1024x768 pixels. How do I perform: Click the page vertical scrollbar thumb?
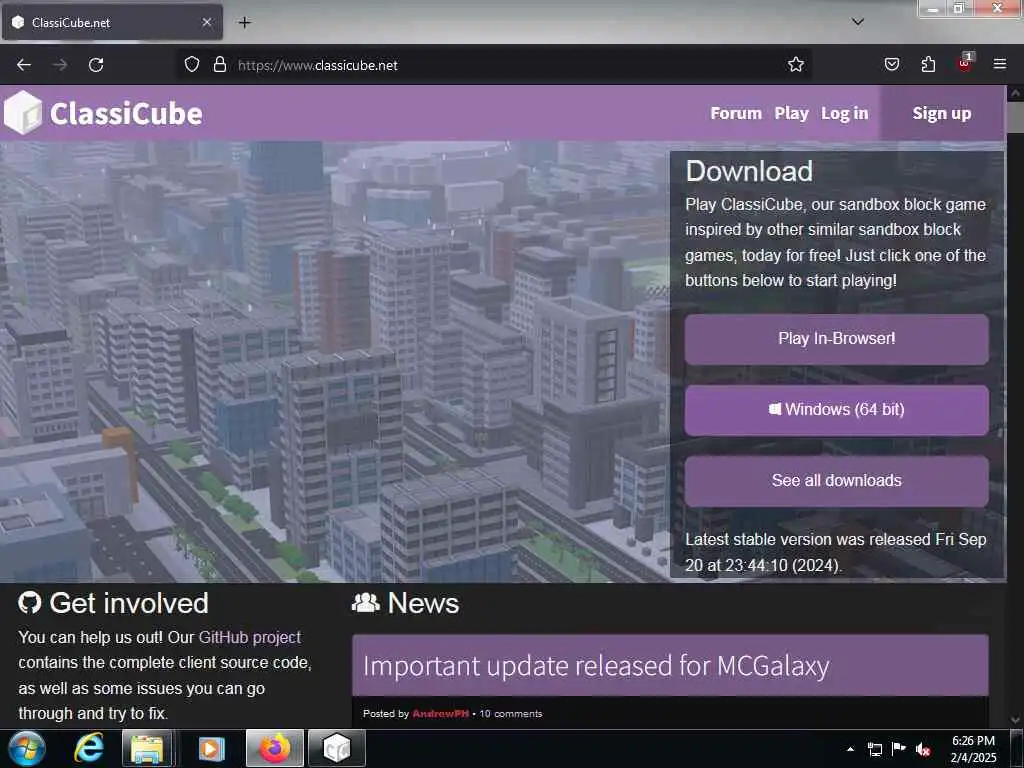coord(1016,118)
